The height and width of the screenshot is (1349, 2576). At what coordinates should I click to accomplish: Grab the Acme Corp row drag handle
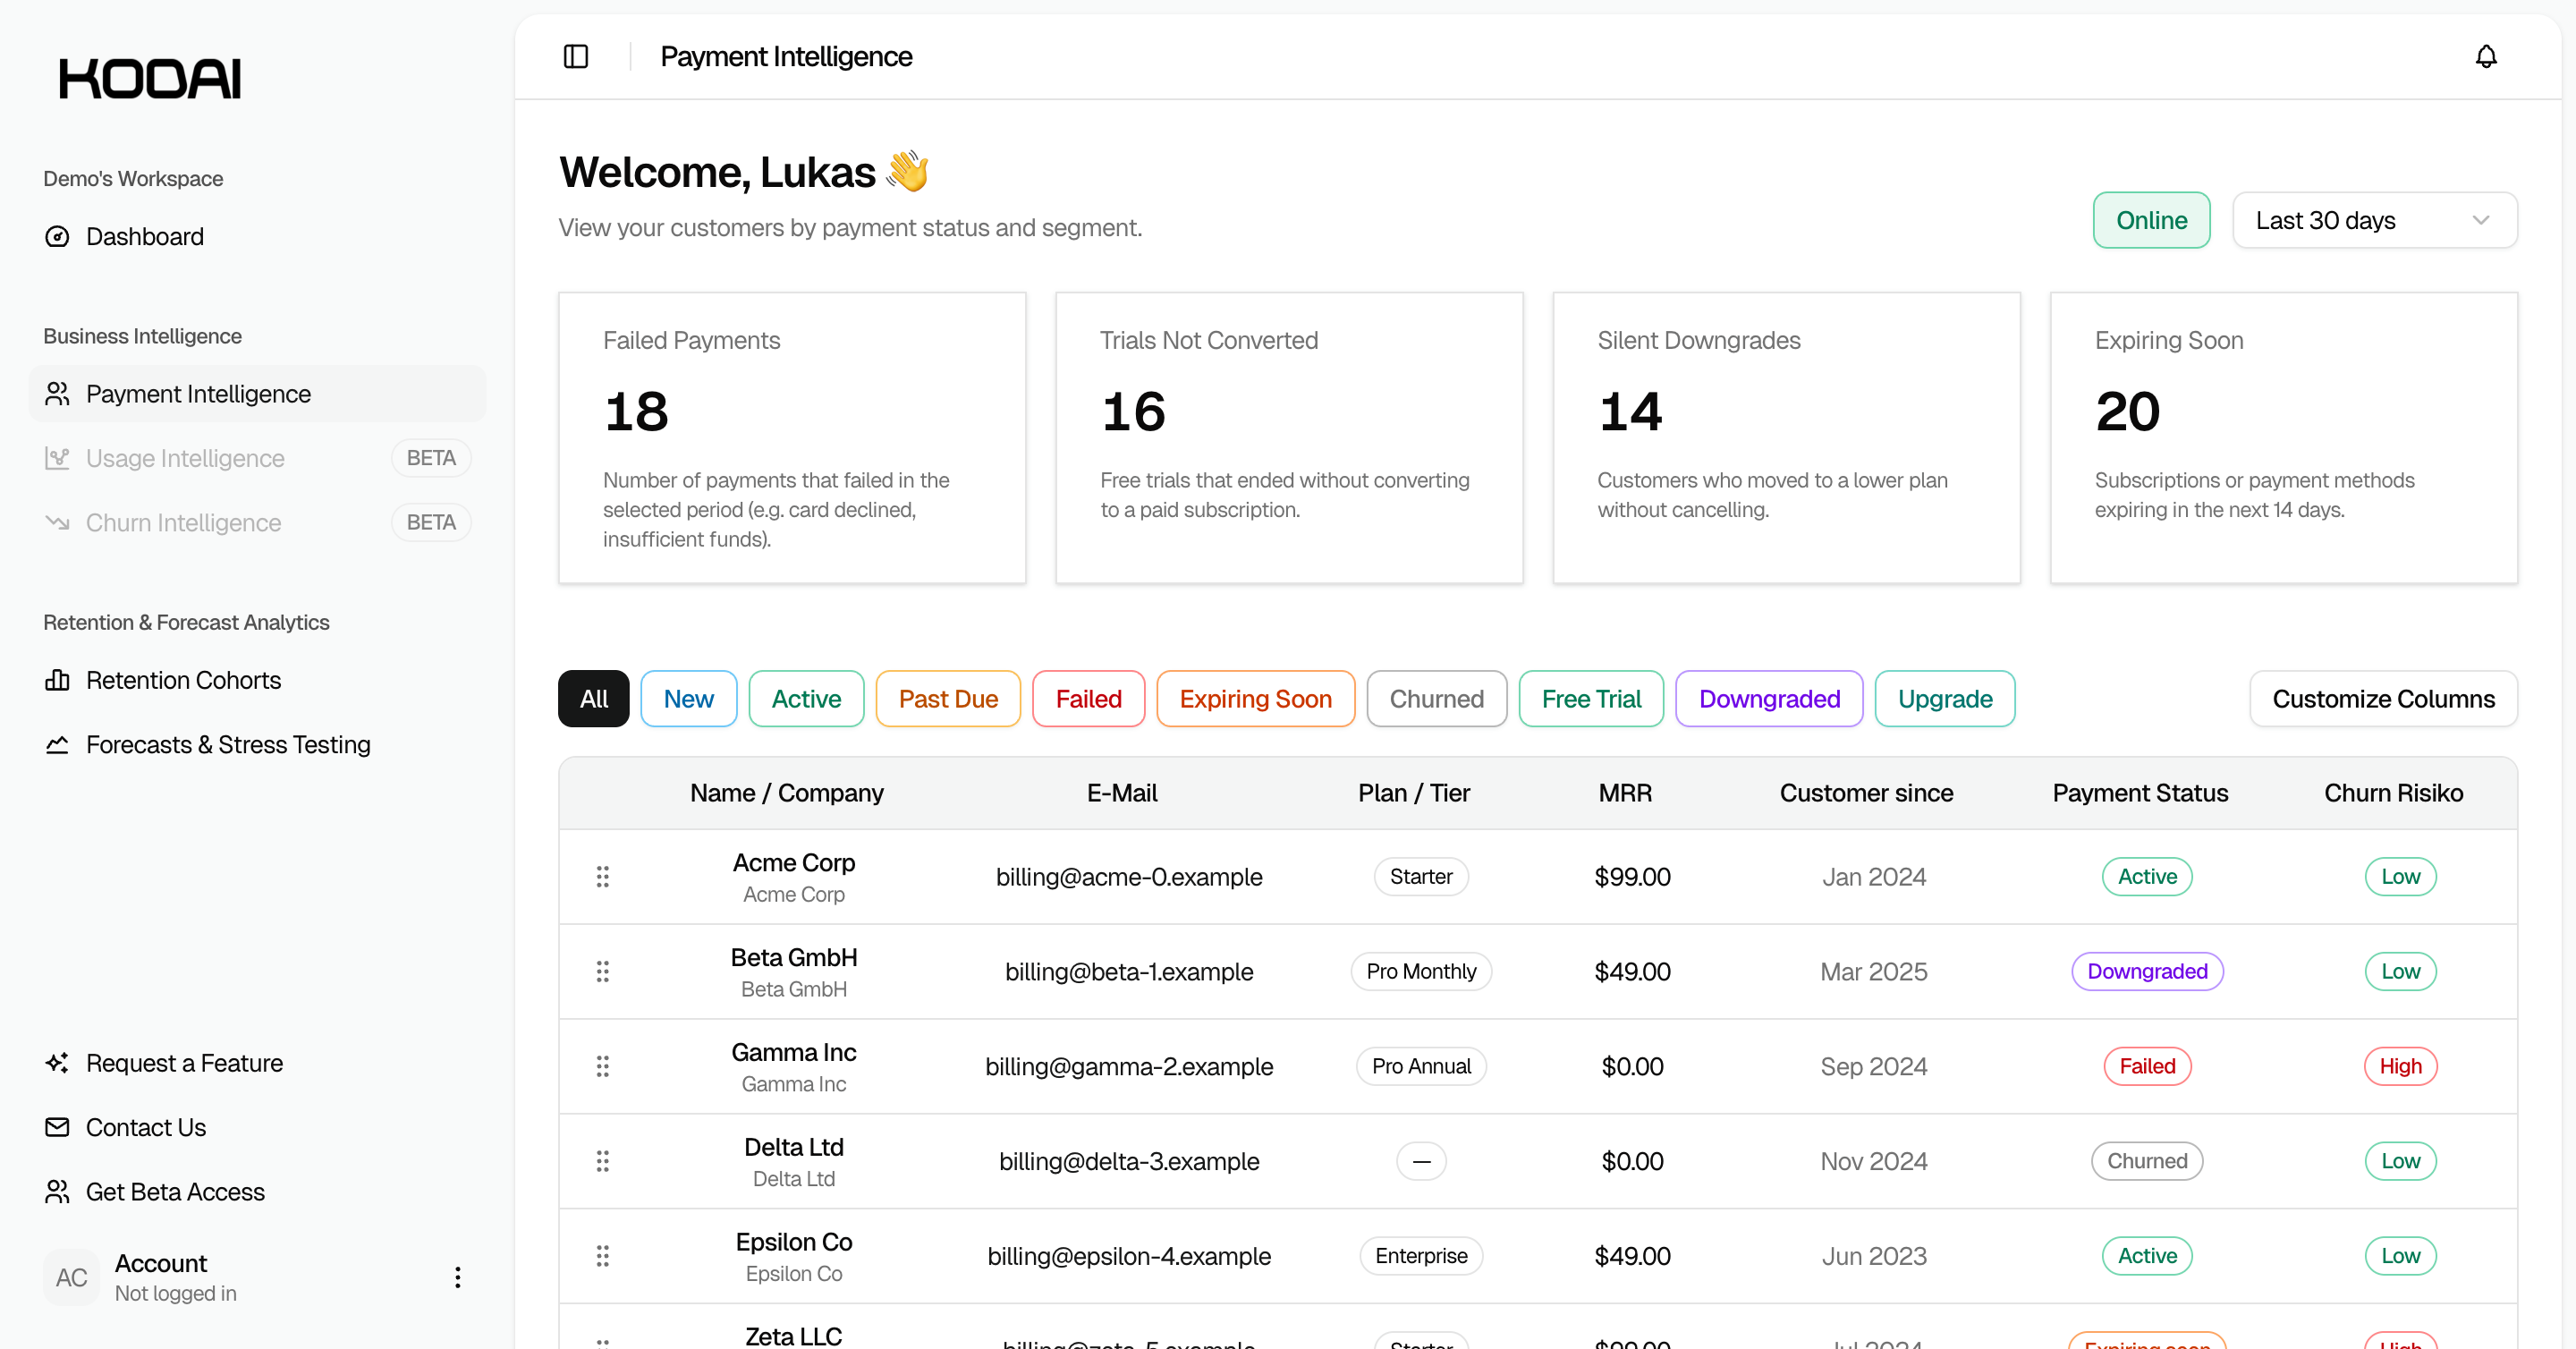[x=603, y=877]
